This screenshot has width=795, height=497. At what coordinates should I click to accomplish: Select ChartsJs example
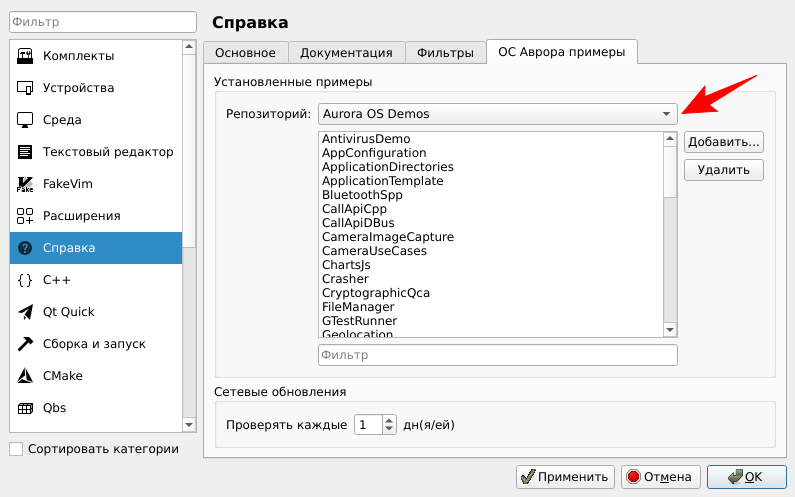tap(346, 265)
